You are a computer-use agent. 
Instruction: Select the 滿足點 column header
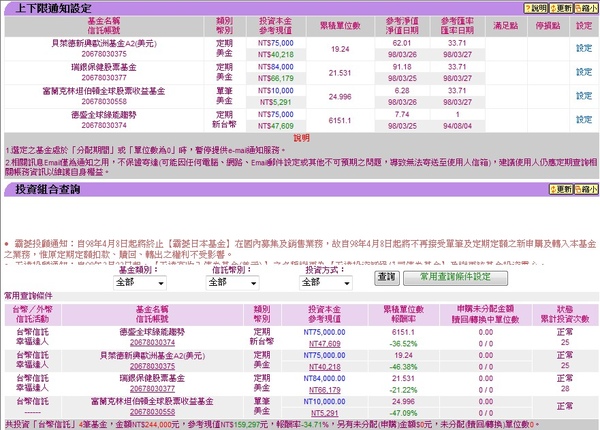tap(505, 26)
